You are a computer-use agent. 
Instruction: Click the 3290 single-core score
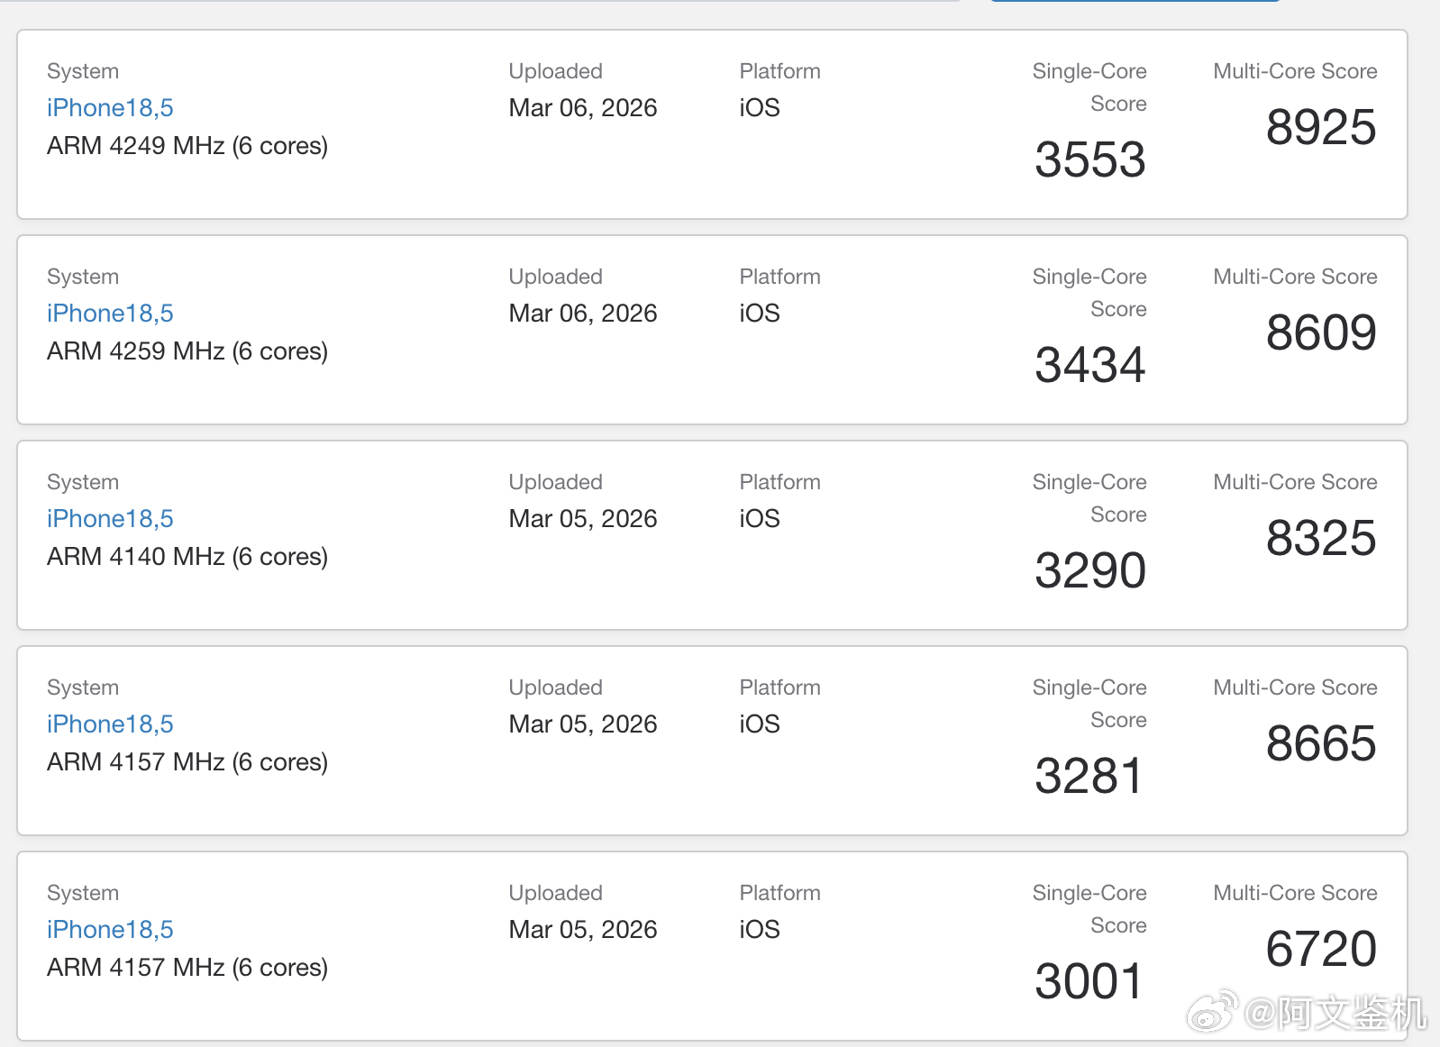pyautogui.click(x=1090, y=571)
